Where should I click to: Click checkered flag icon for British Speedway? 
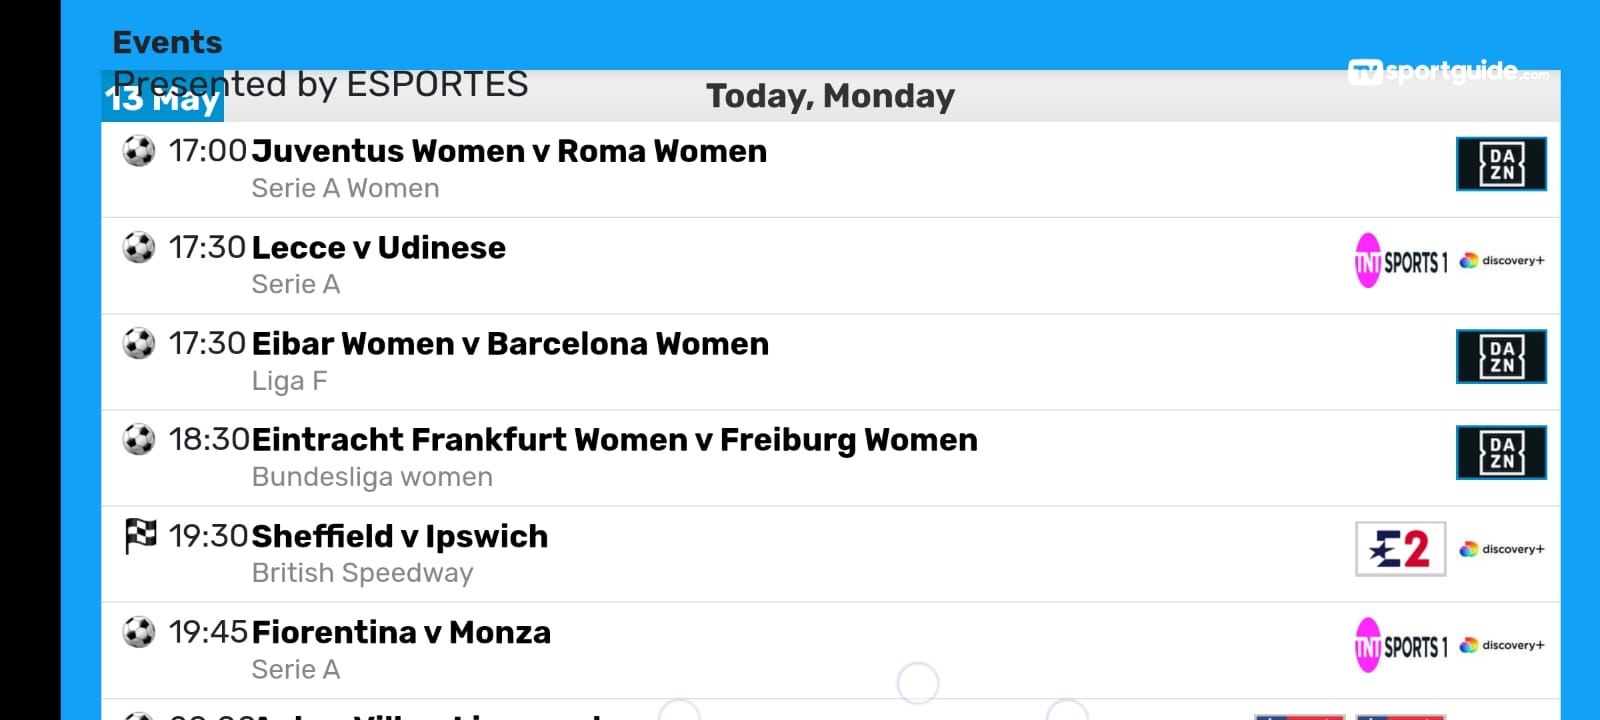140,536
